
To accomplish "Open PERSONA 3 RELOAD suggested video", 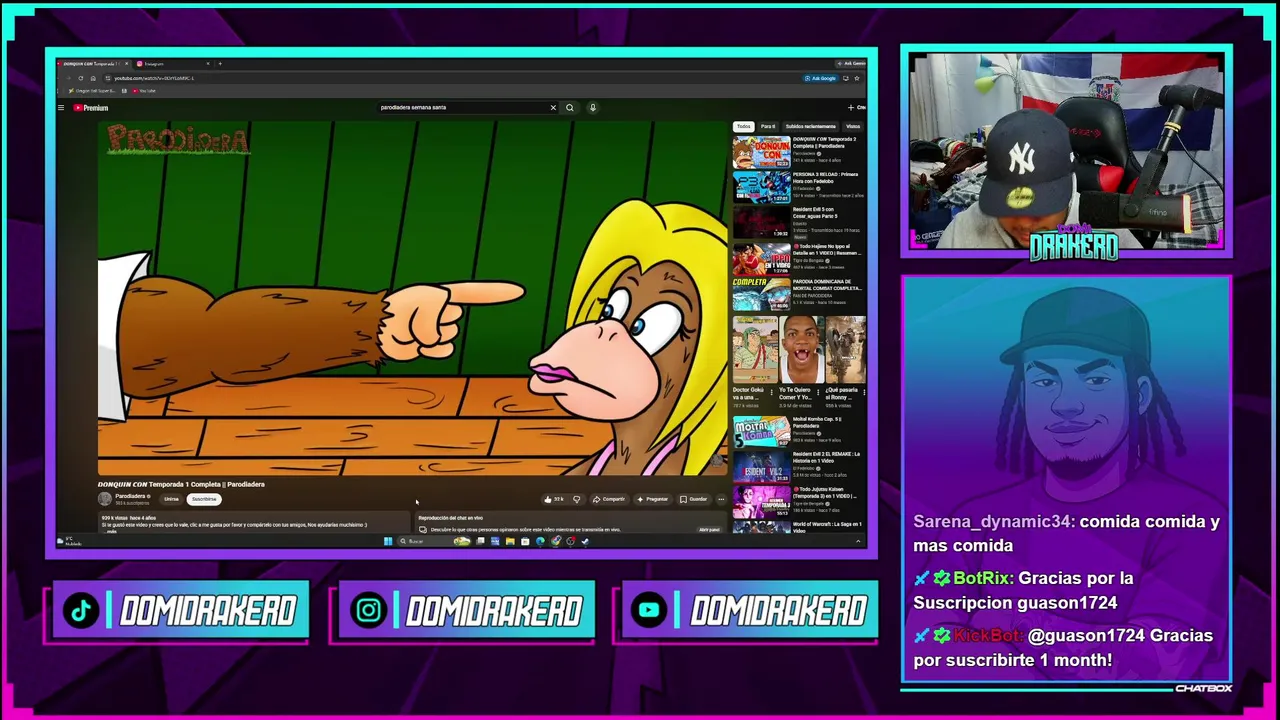I will 799,186.
